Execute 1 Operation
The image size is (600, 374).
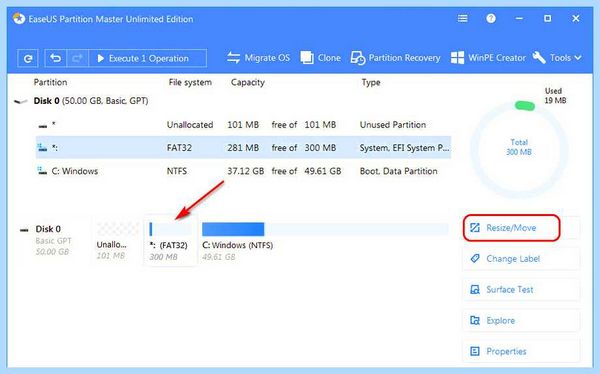point(148,58)
